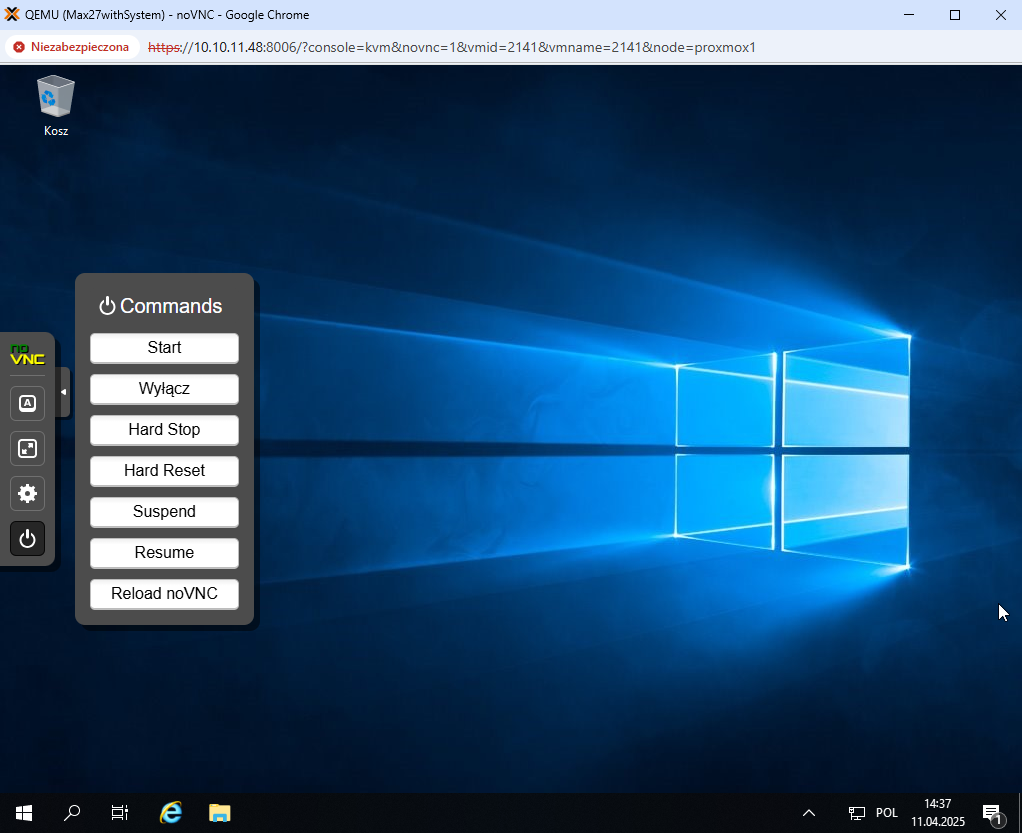Open noVNC settings gear
The width and height of the screenshot is (1022, 833).
coord(27,493)
